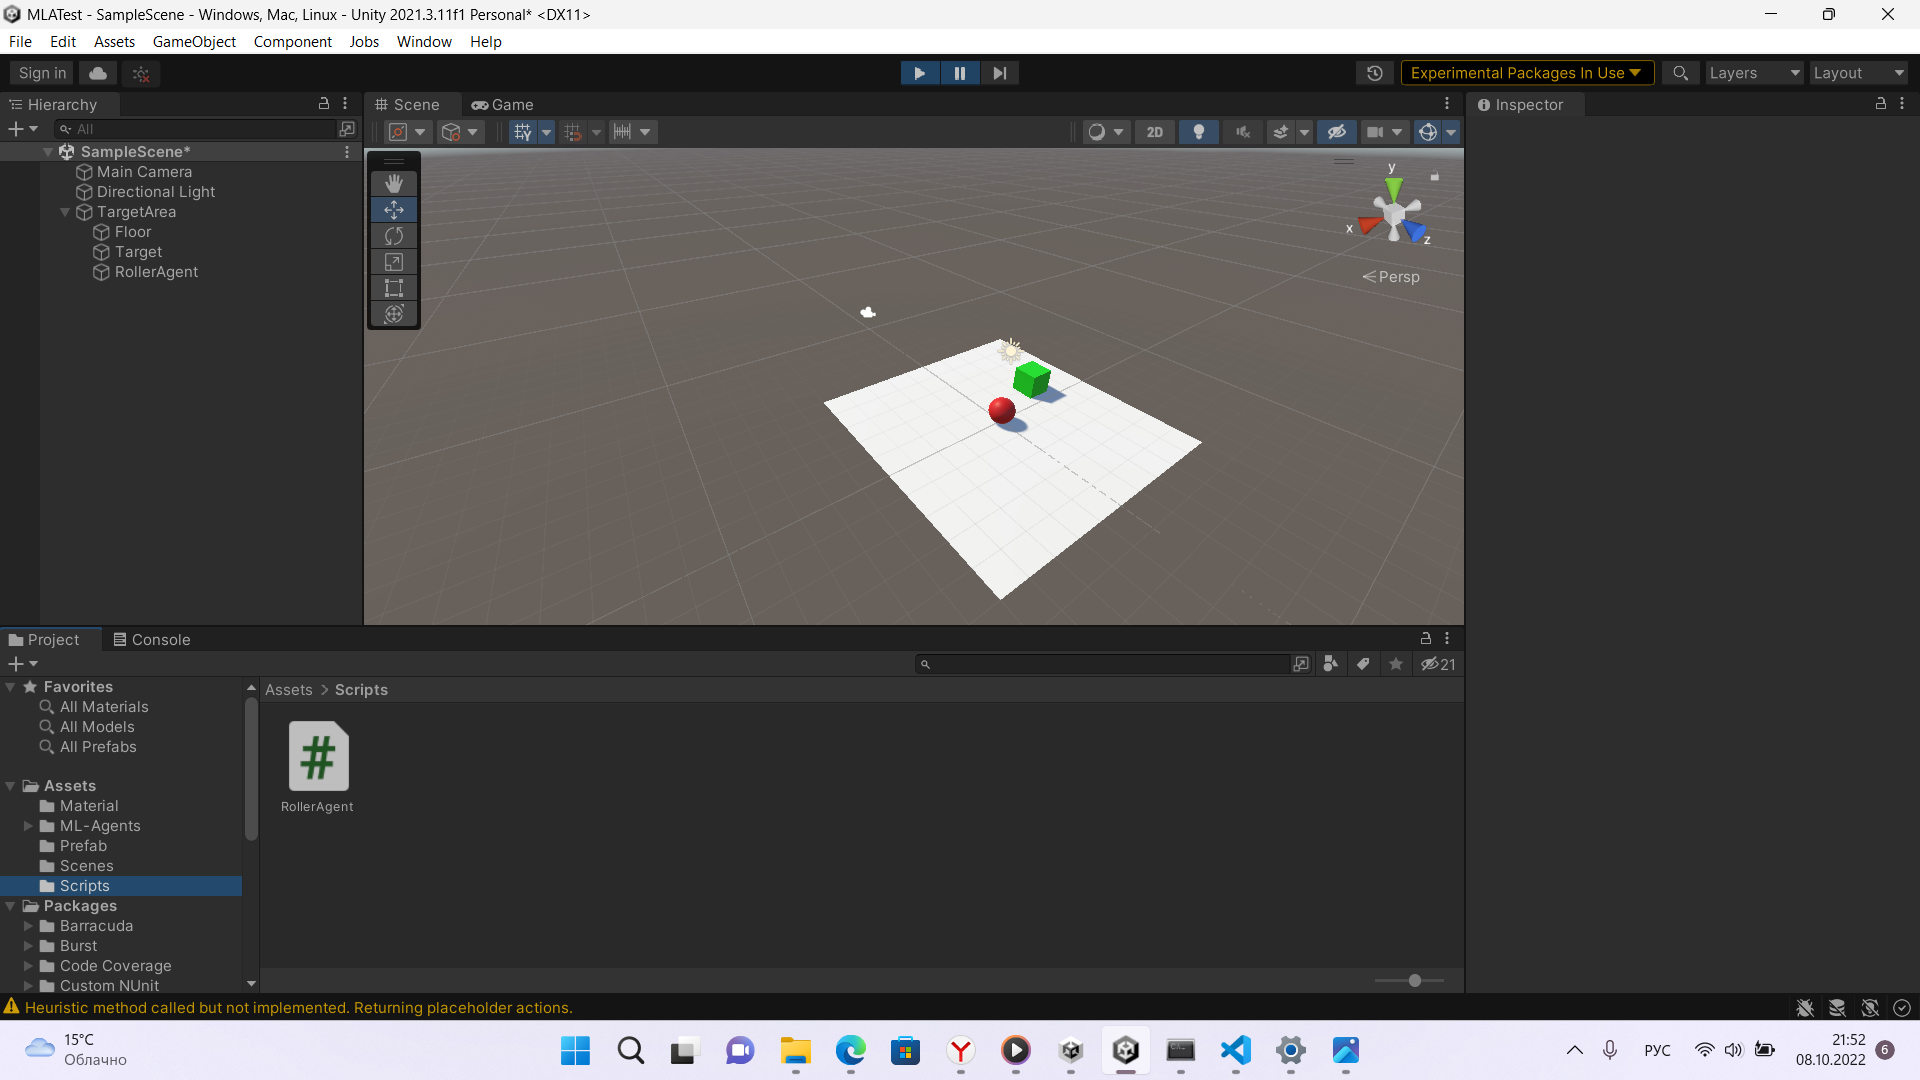The height and width of the screenshot is (1080, 1920).
Task: Open Undo History icon
Action: pos(1375,73)
